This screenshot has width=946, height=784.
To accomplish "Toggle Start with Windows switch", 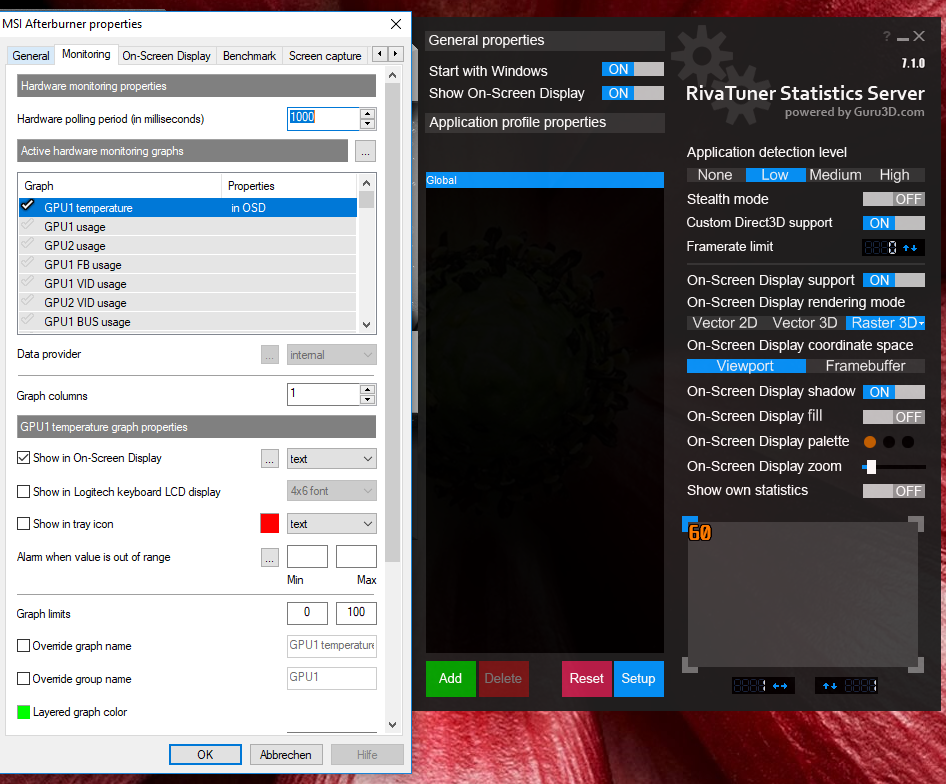I will click(x=633, y=69).
